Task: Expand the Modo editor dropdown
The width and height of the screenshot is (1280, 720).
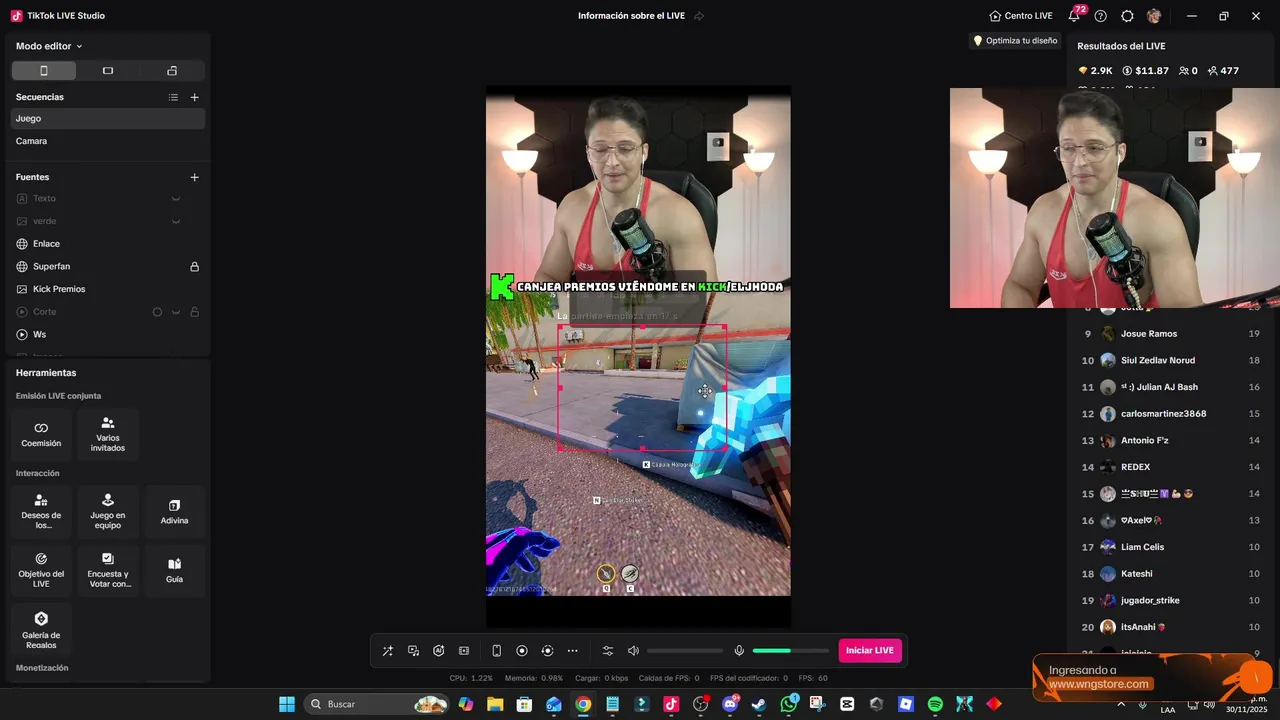Action: (x=49, y=46)
